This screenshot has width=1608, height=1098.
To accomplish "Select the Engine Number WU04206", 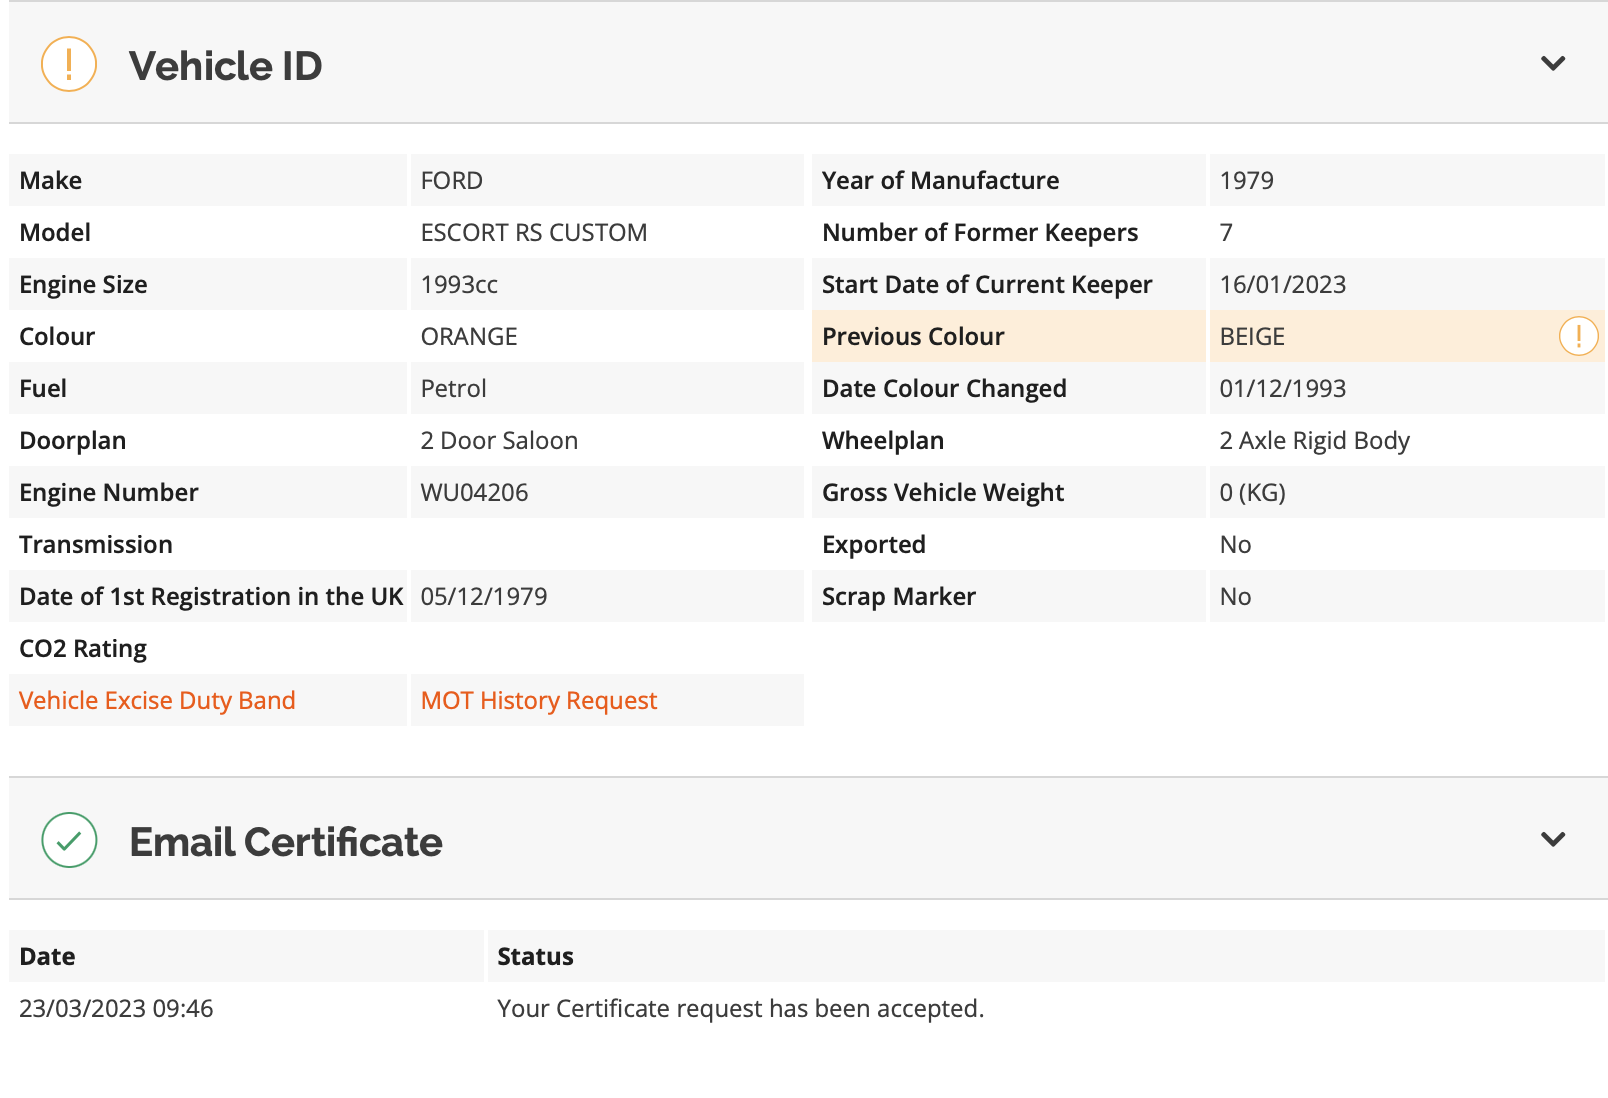I will pyautogui.click(x=475, y=492).
